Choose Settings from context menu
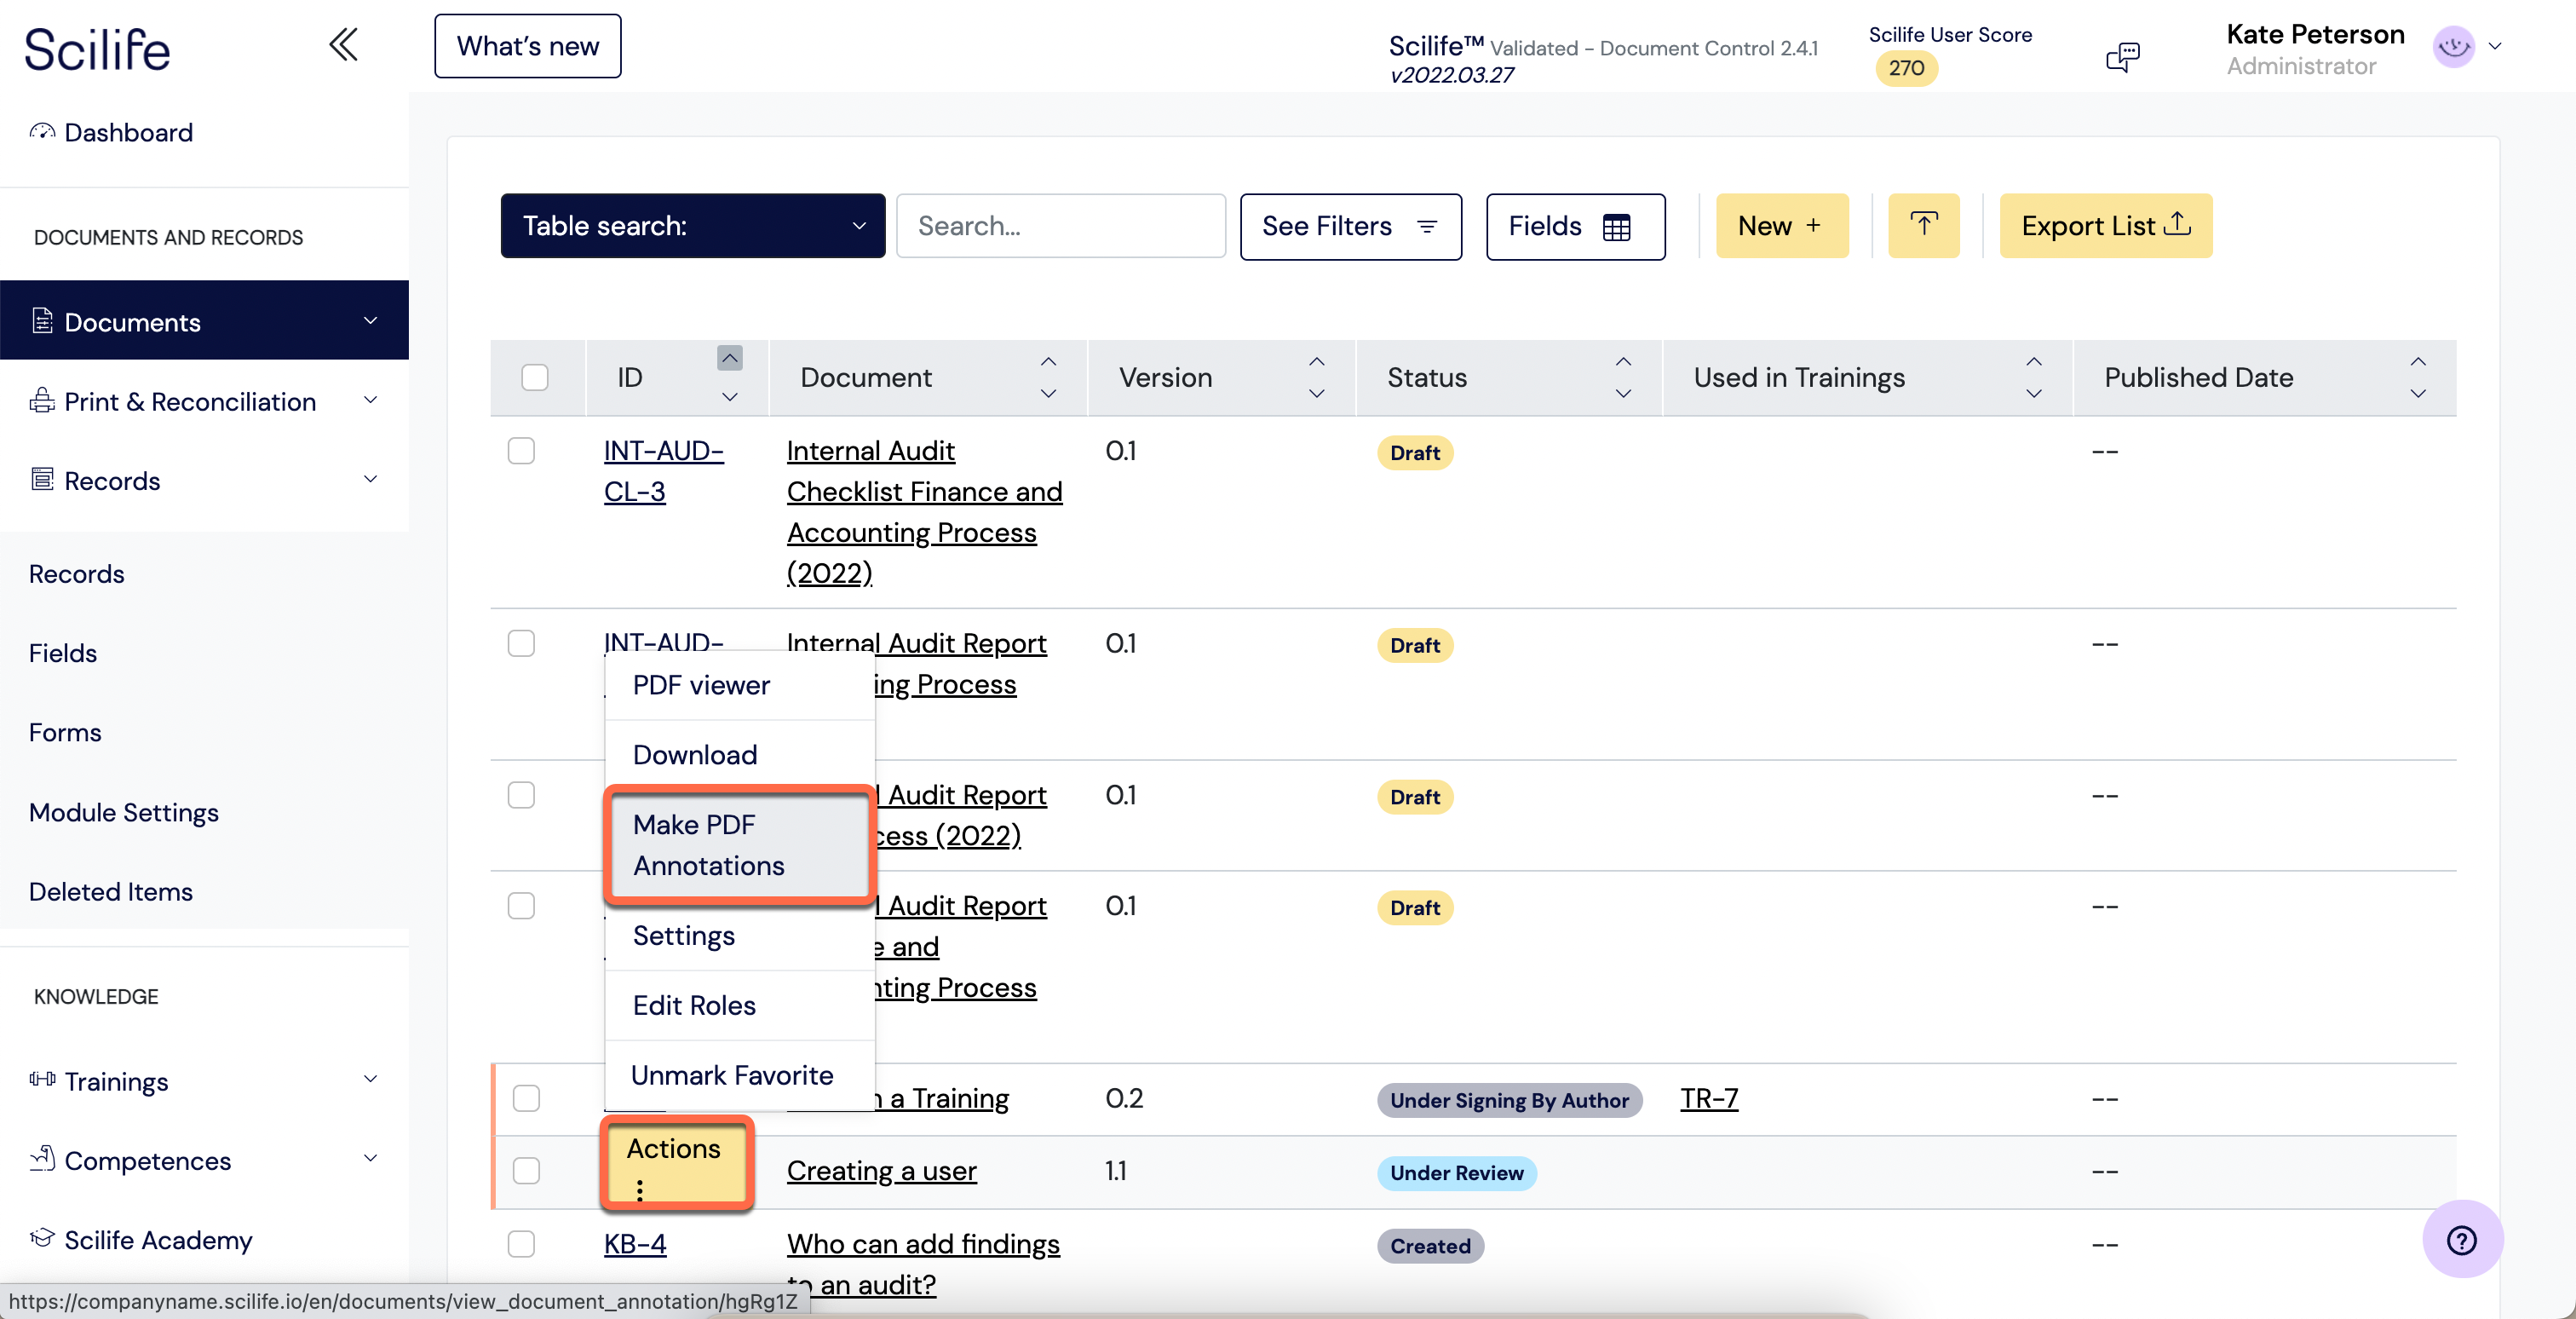This screenshot has height=1319, width=2576. 740,936
